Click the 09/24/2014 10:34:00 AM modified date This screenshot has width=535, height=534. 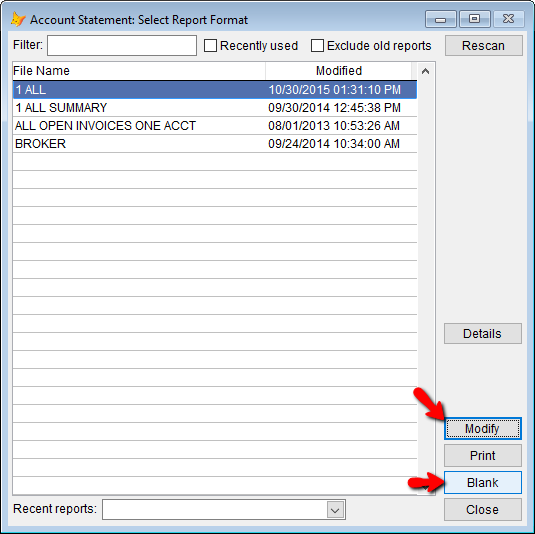334,144
